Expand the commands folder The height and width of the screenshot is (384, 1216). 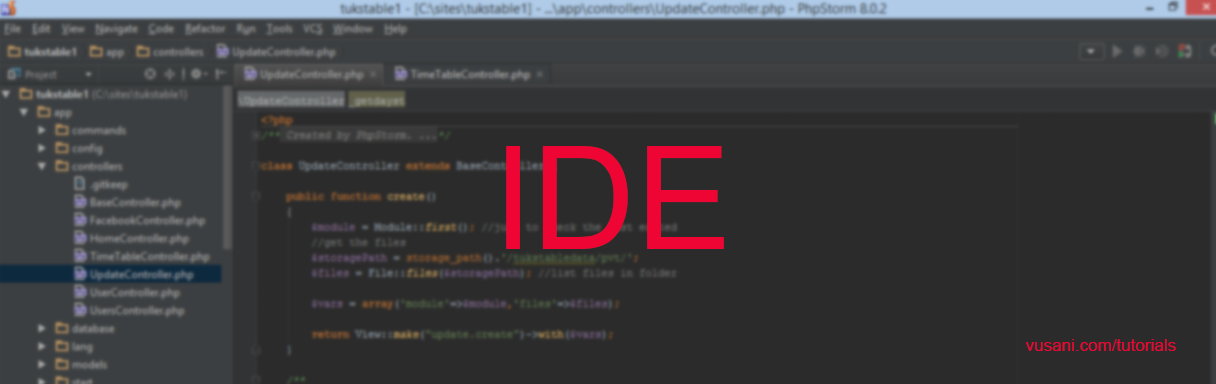pyautogui.click(x=42, y=130)
